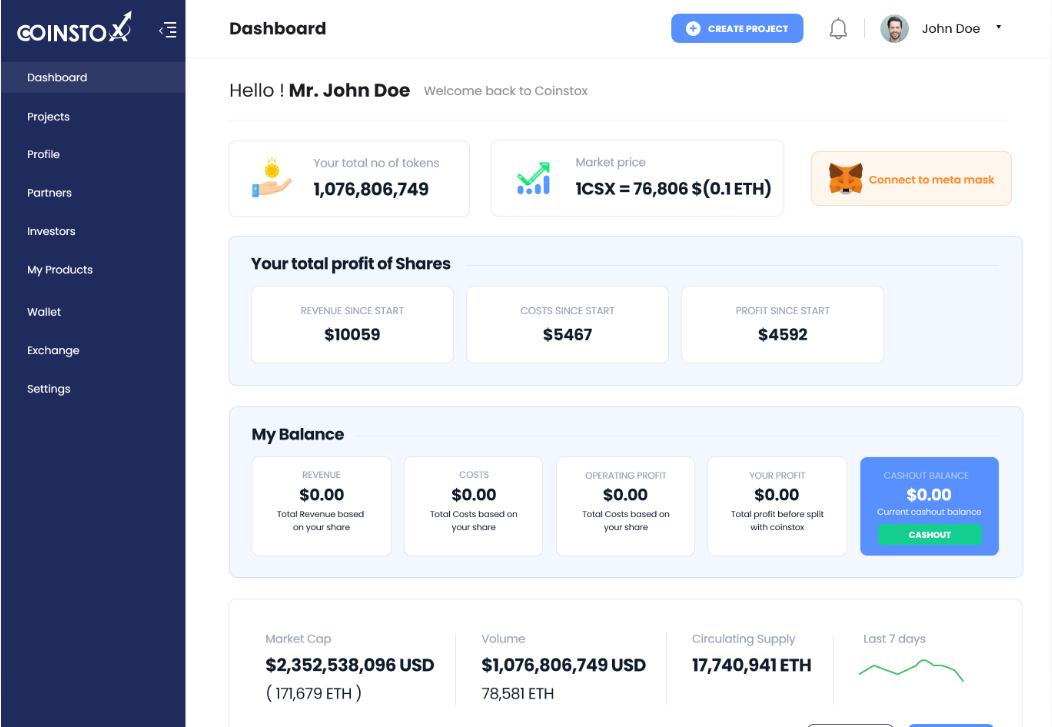Click the plus icon in Create Project

(x=693, y=28)
